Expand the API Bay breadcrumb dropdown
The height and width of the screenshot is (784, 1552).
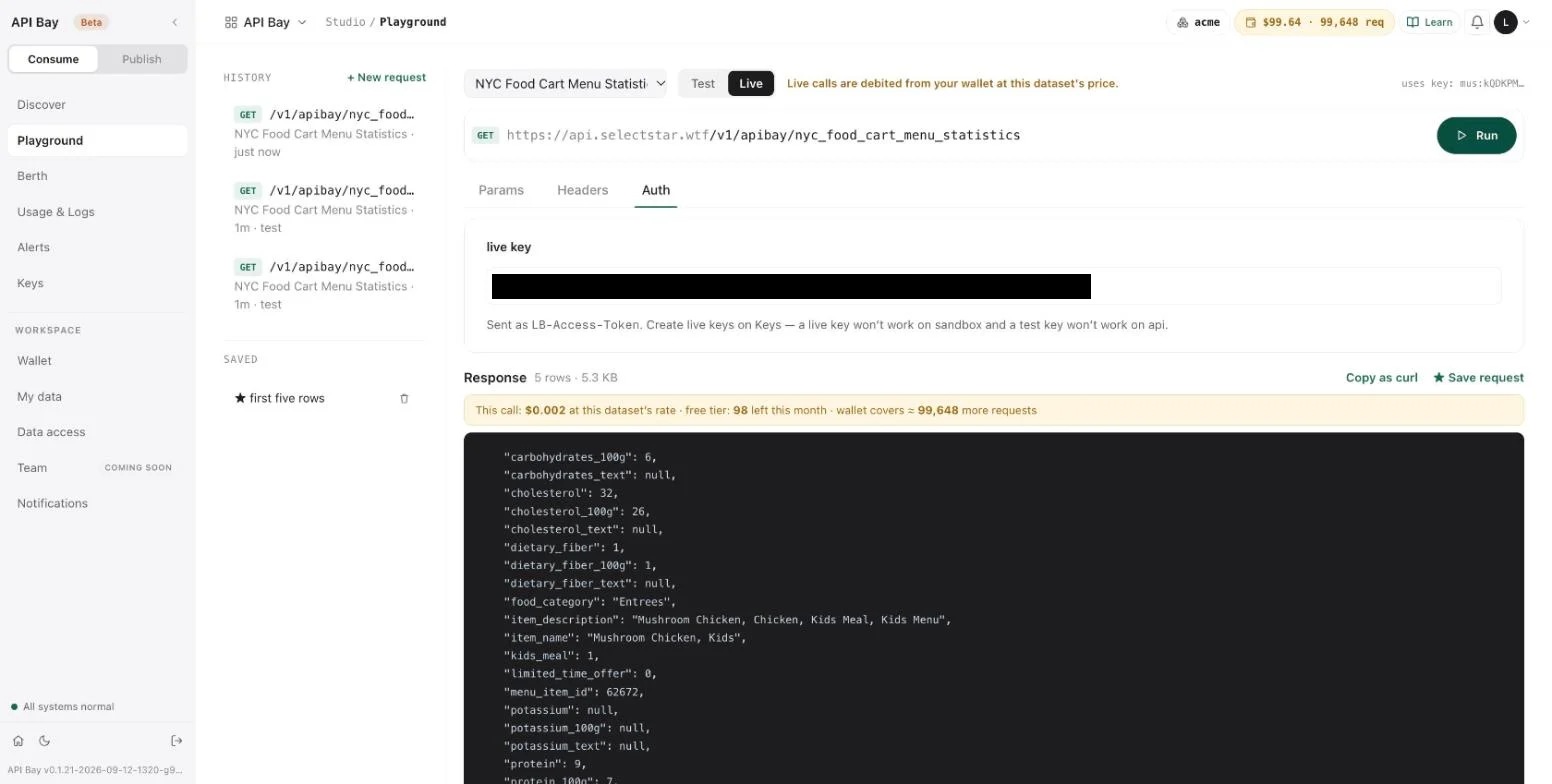[x=302, y=22]
